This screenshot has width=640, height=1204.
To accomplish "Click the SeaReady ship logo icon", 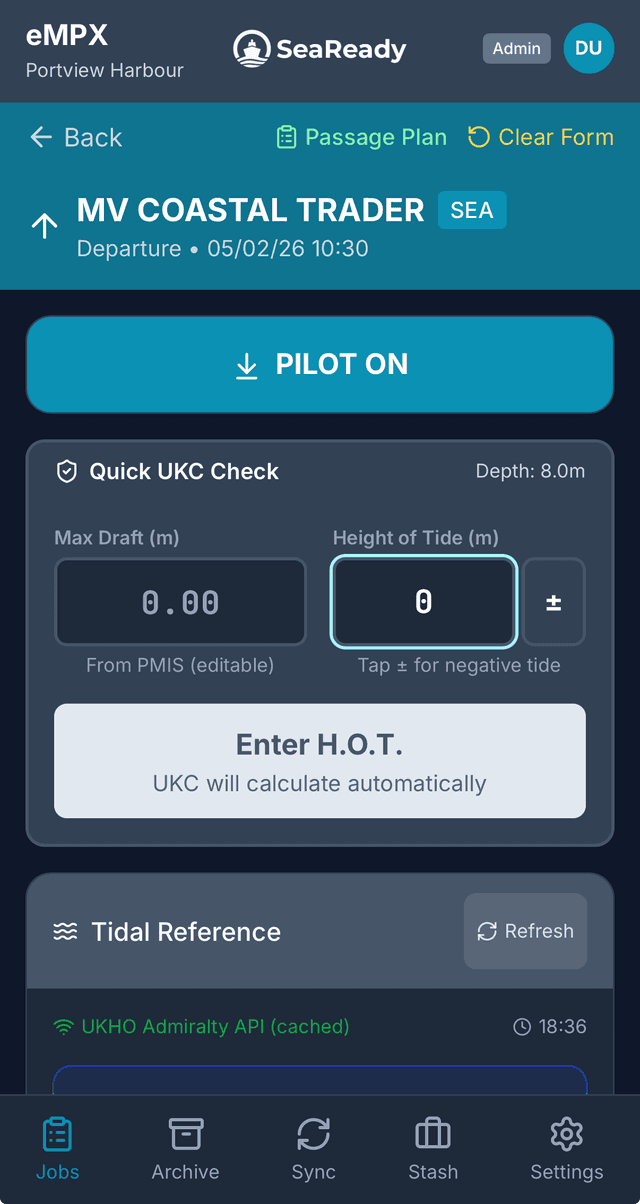I will 252,49.
